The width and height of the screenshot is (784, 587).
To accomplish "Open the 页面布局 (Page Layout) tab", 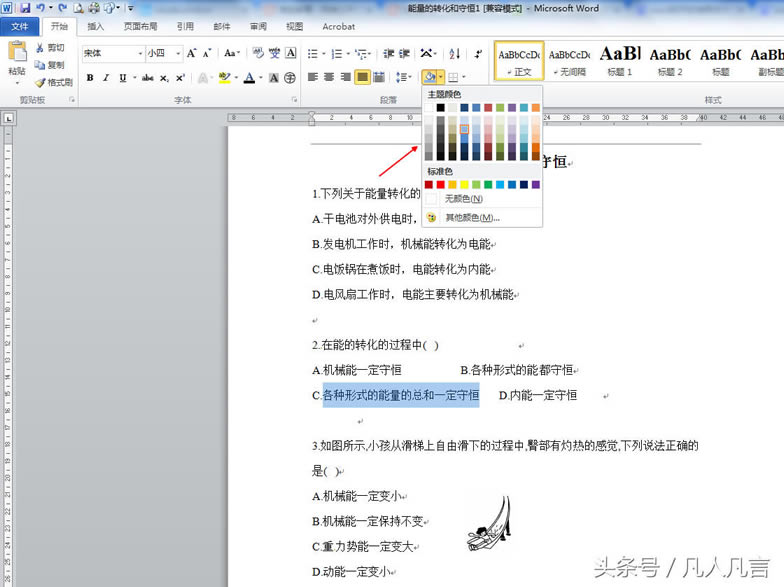I will (139, 27).
